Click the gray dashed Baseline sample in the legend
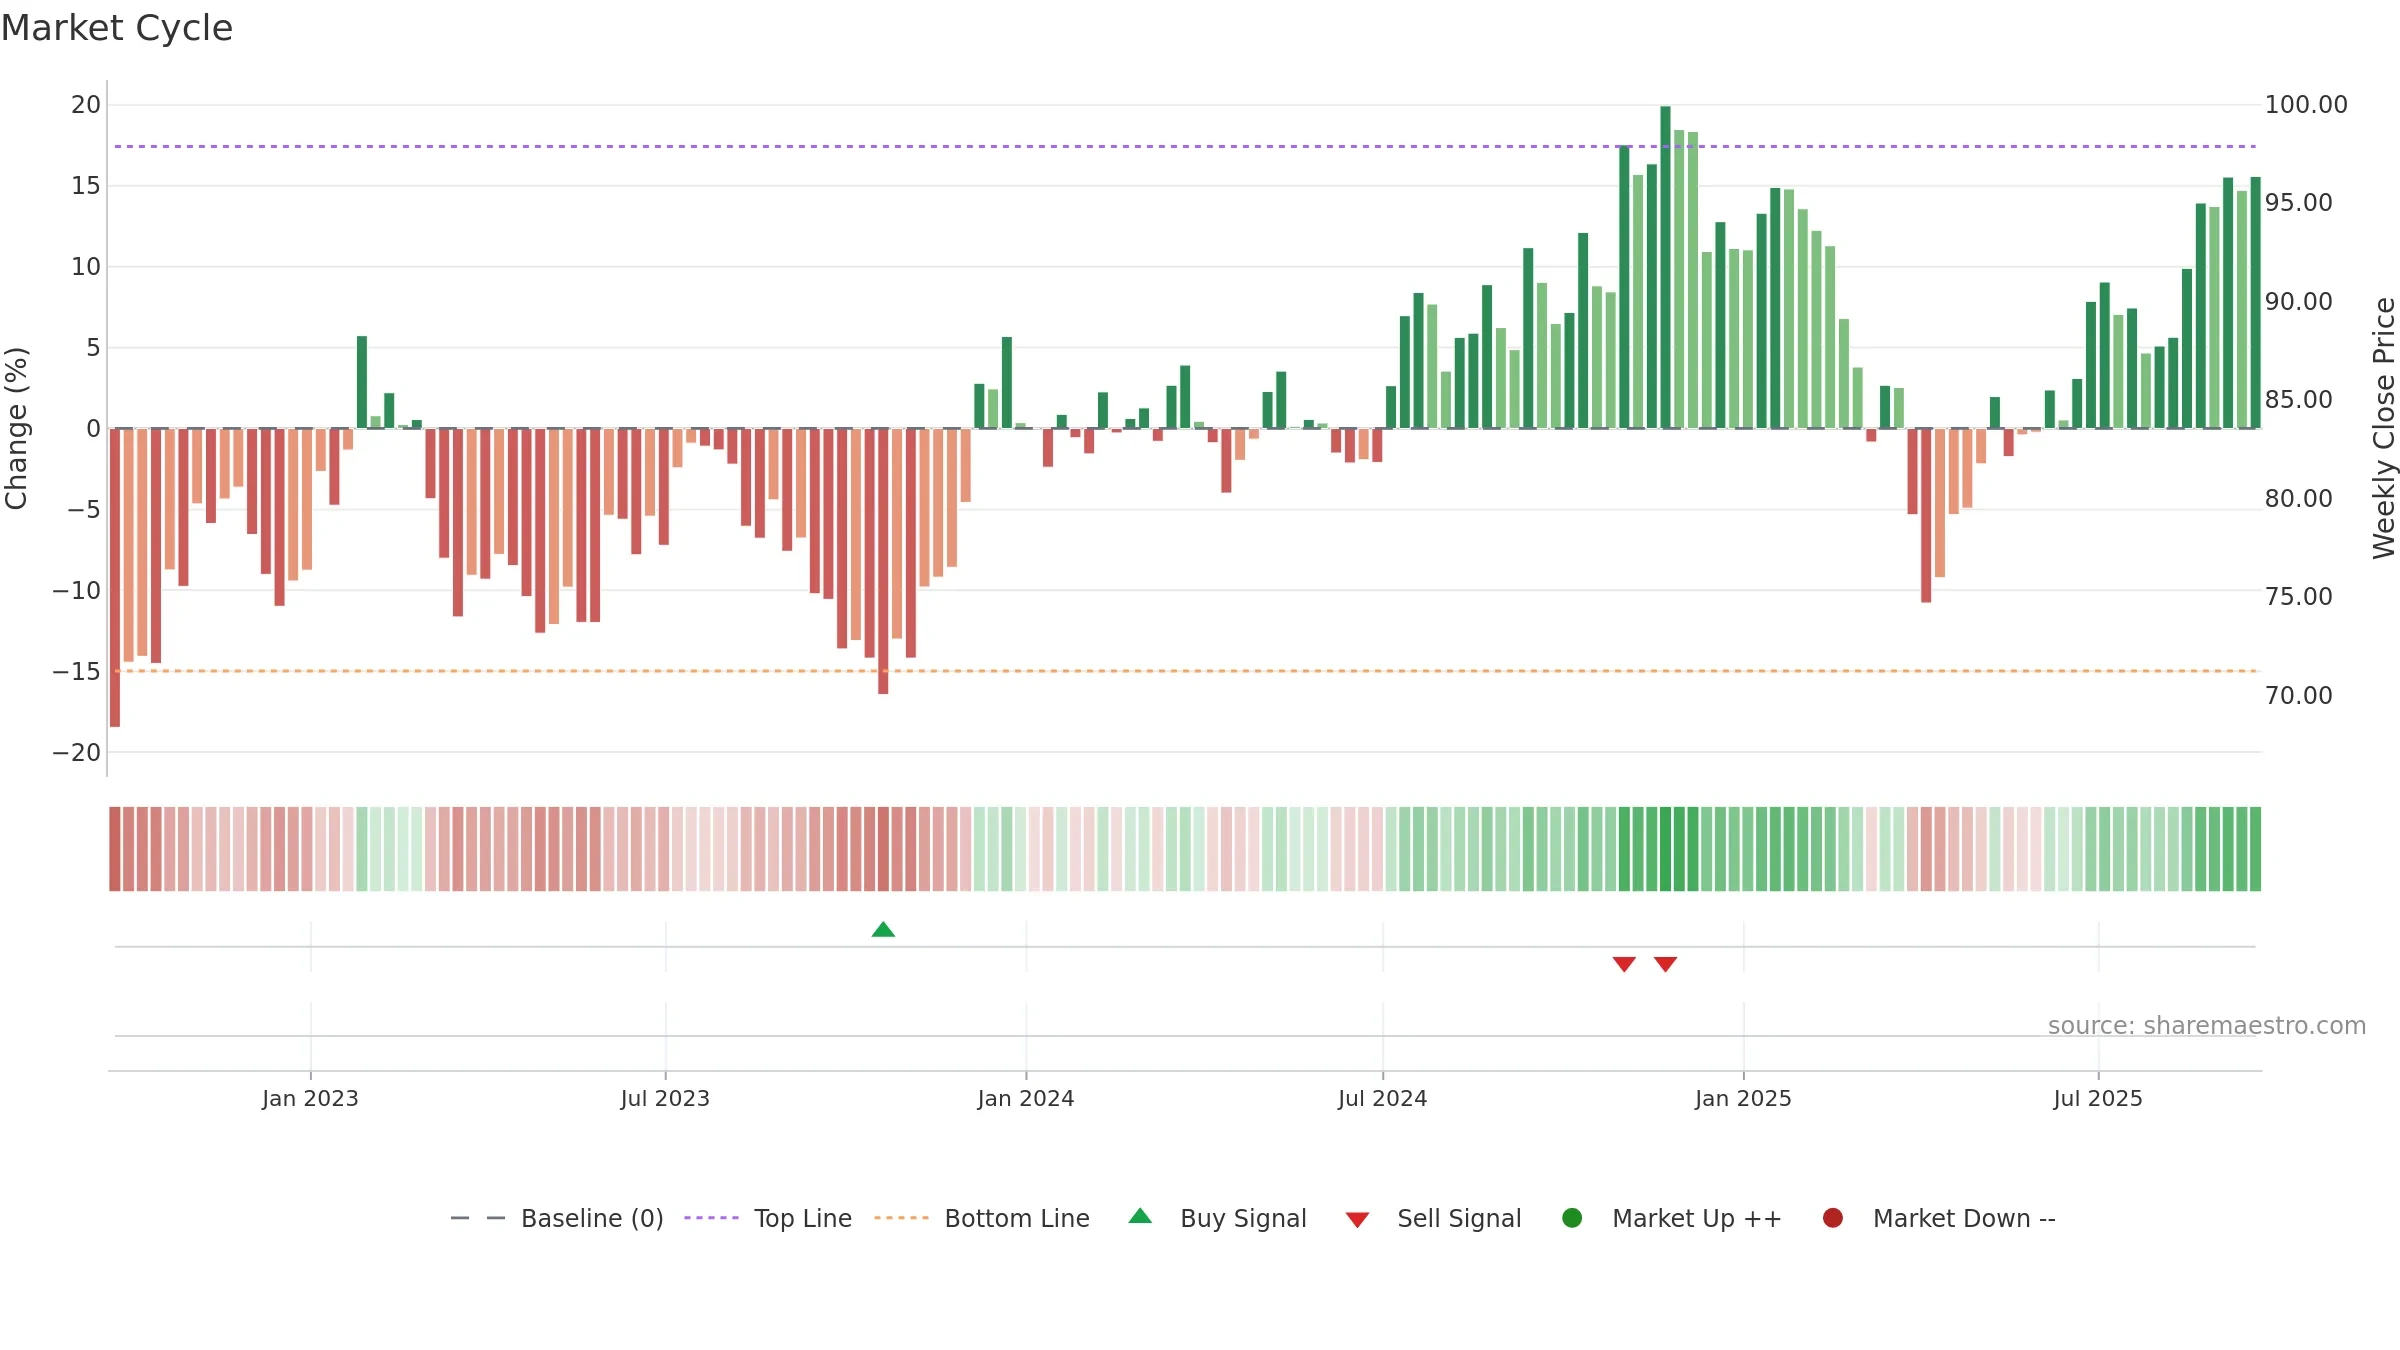2400x1350 pixels. [478, 1218]
